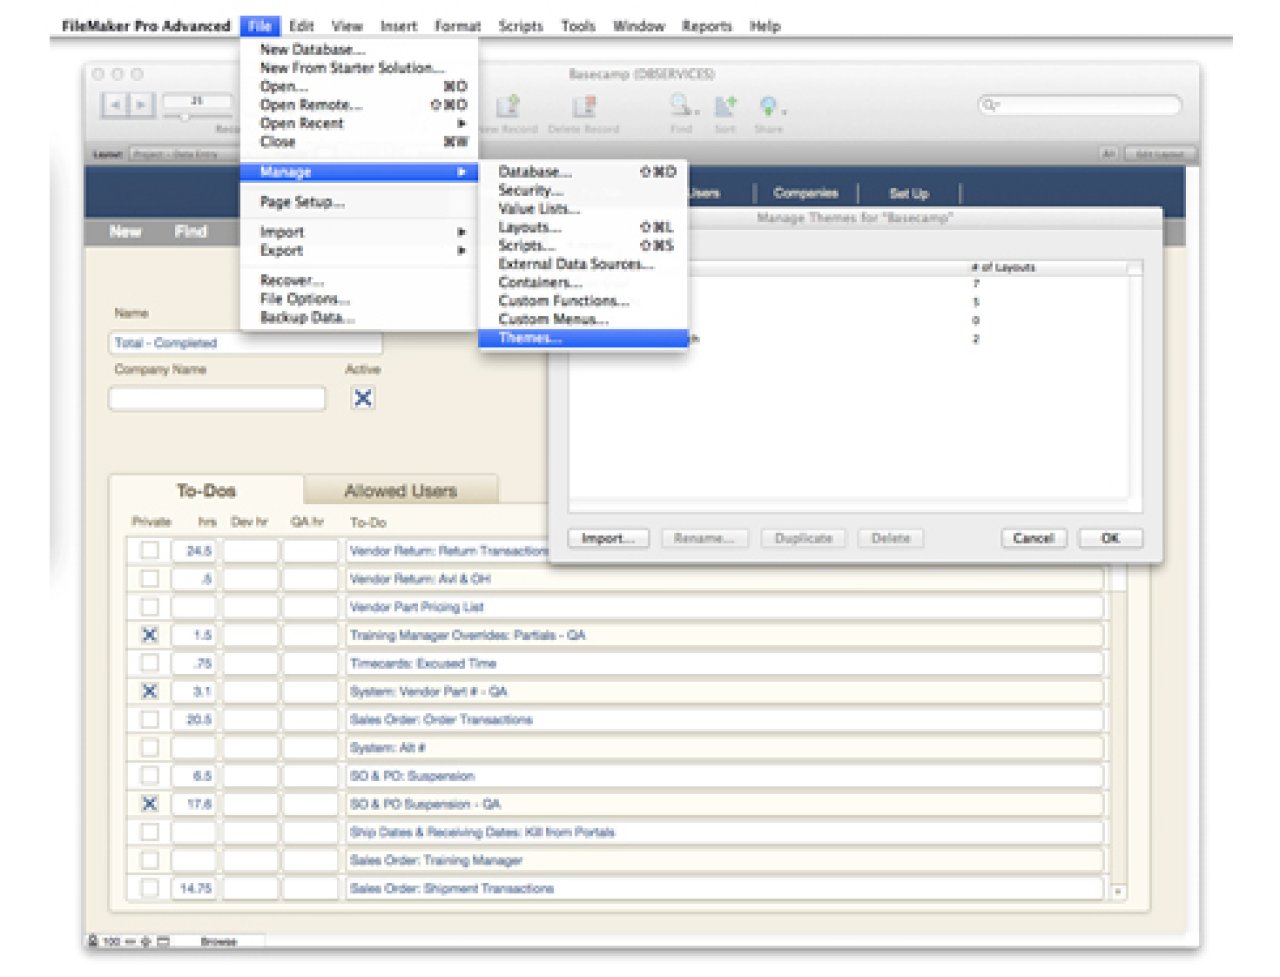The height and width of the screenshot is (977, 1280).
Task: Switch to the To-Dos tab
Action: 206,490
